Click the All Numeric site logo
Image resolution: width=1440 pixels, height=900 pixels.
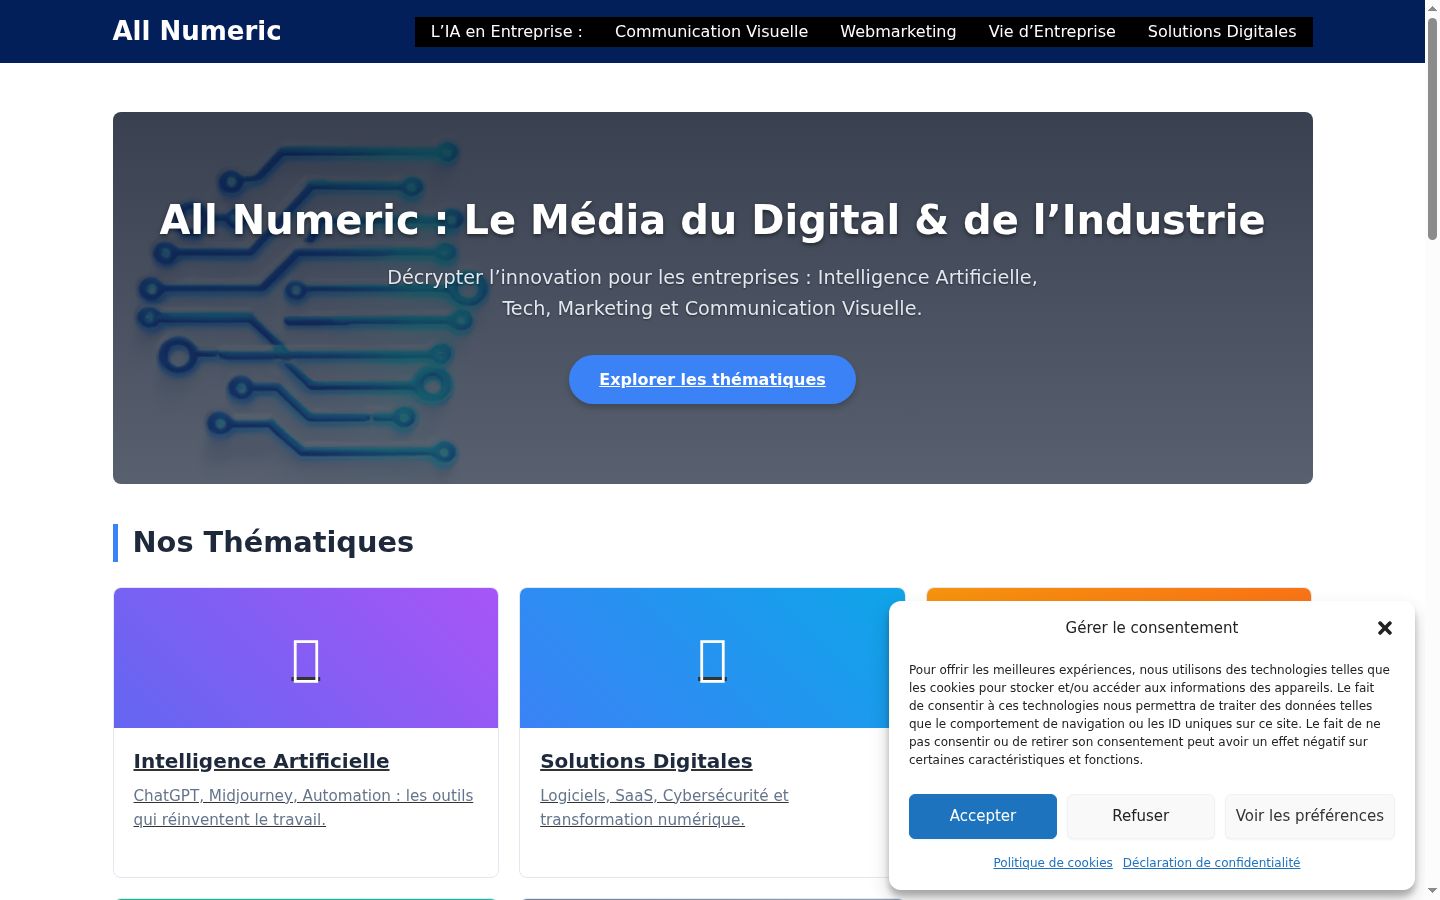coord(197,31)
